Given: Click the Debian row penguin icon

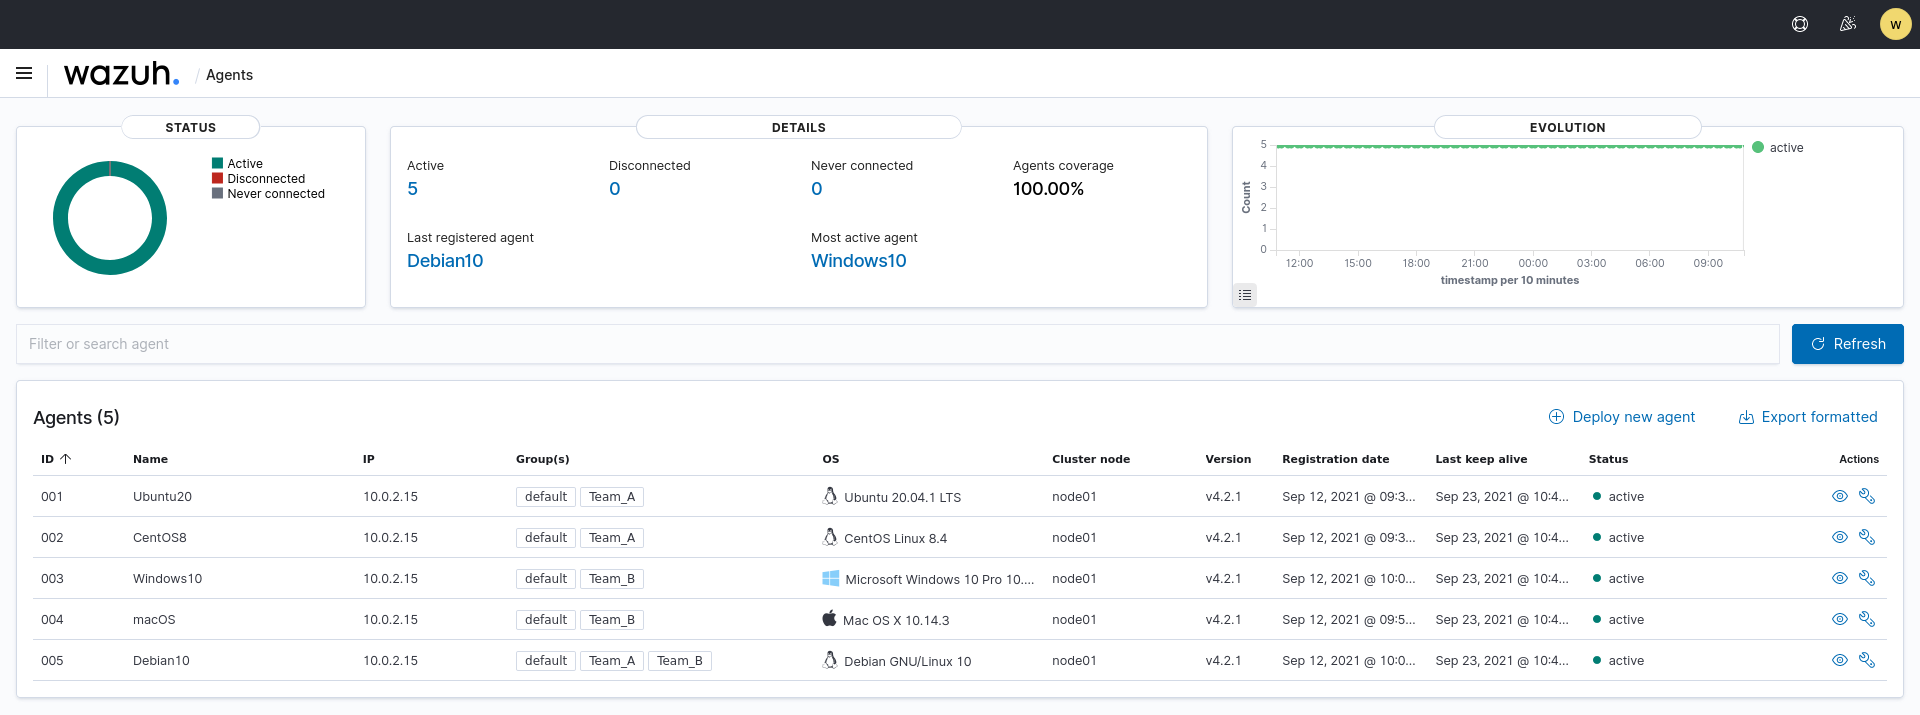Looking at the screenshot, I should [830, 660].
